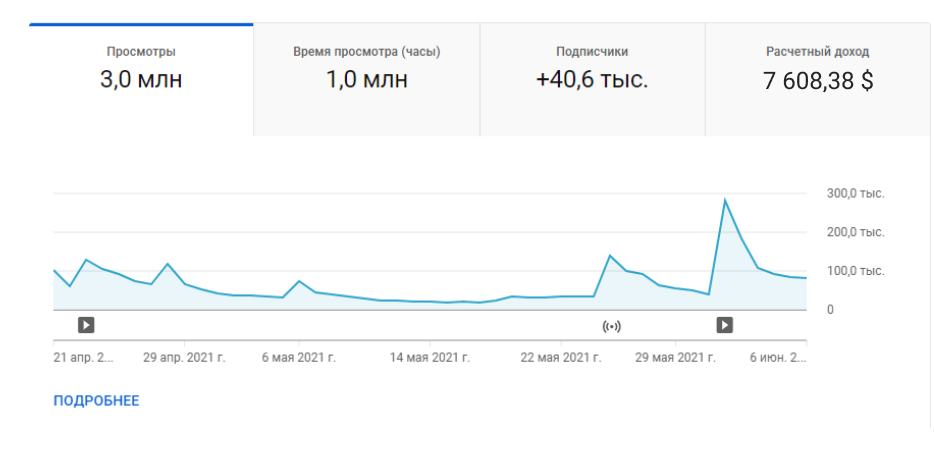Click the +40,6 тыс. subscribers value
The width and height of the screenshot is (934, 454).
(592, 80)
